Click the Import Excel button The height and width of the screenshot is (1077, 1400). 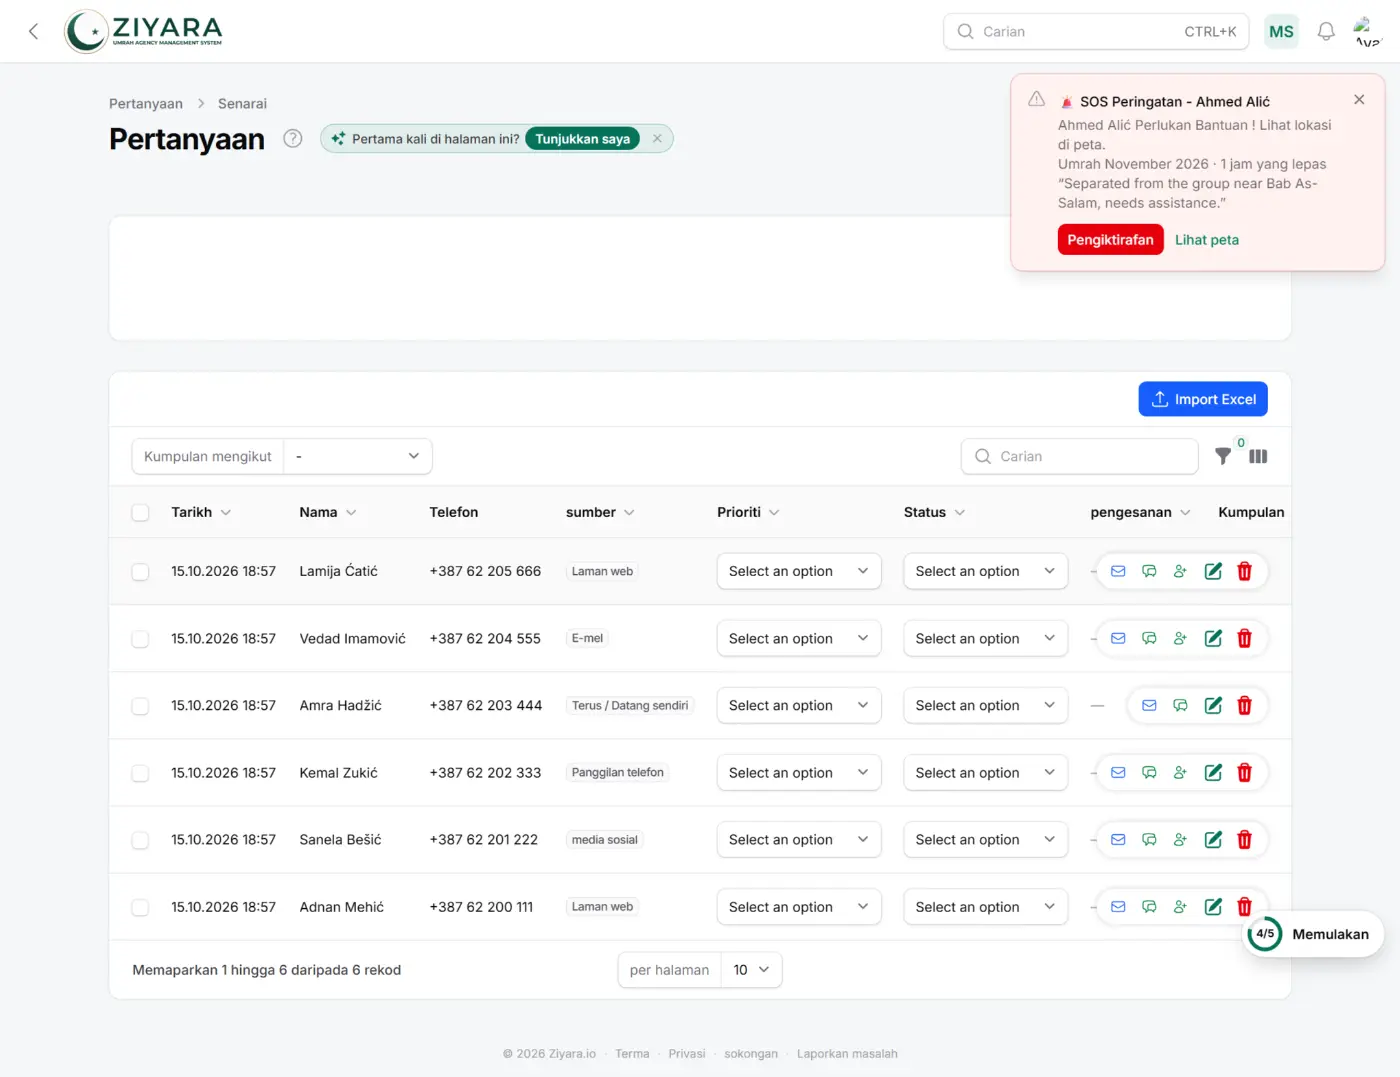1203,399
